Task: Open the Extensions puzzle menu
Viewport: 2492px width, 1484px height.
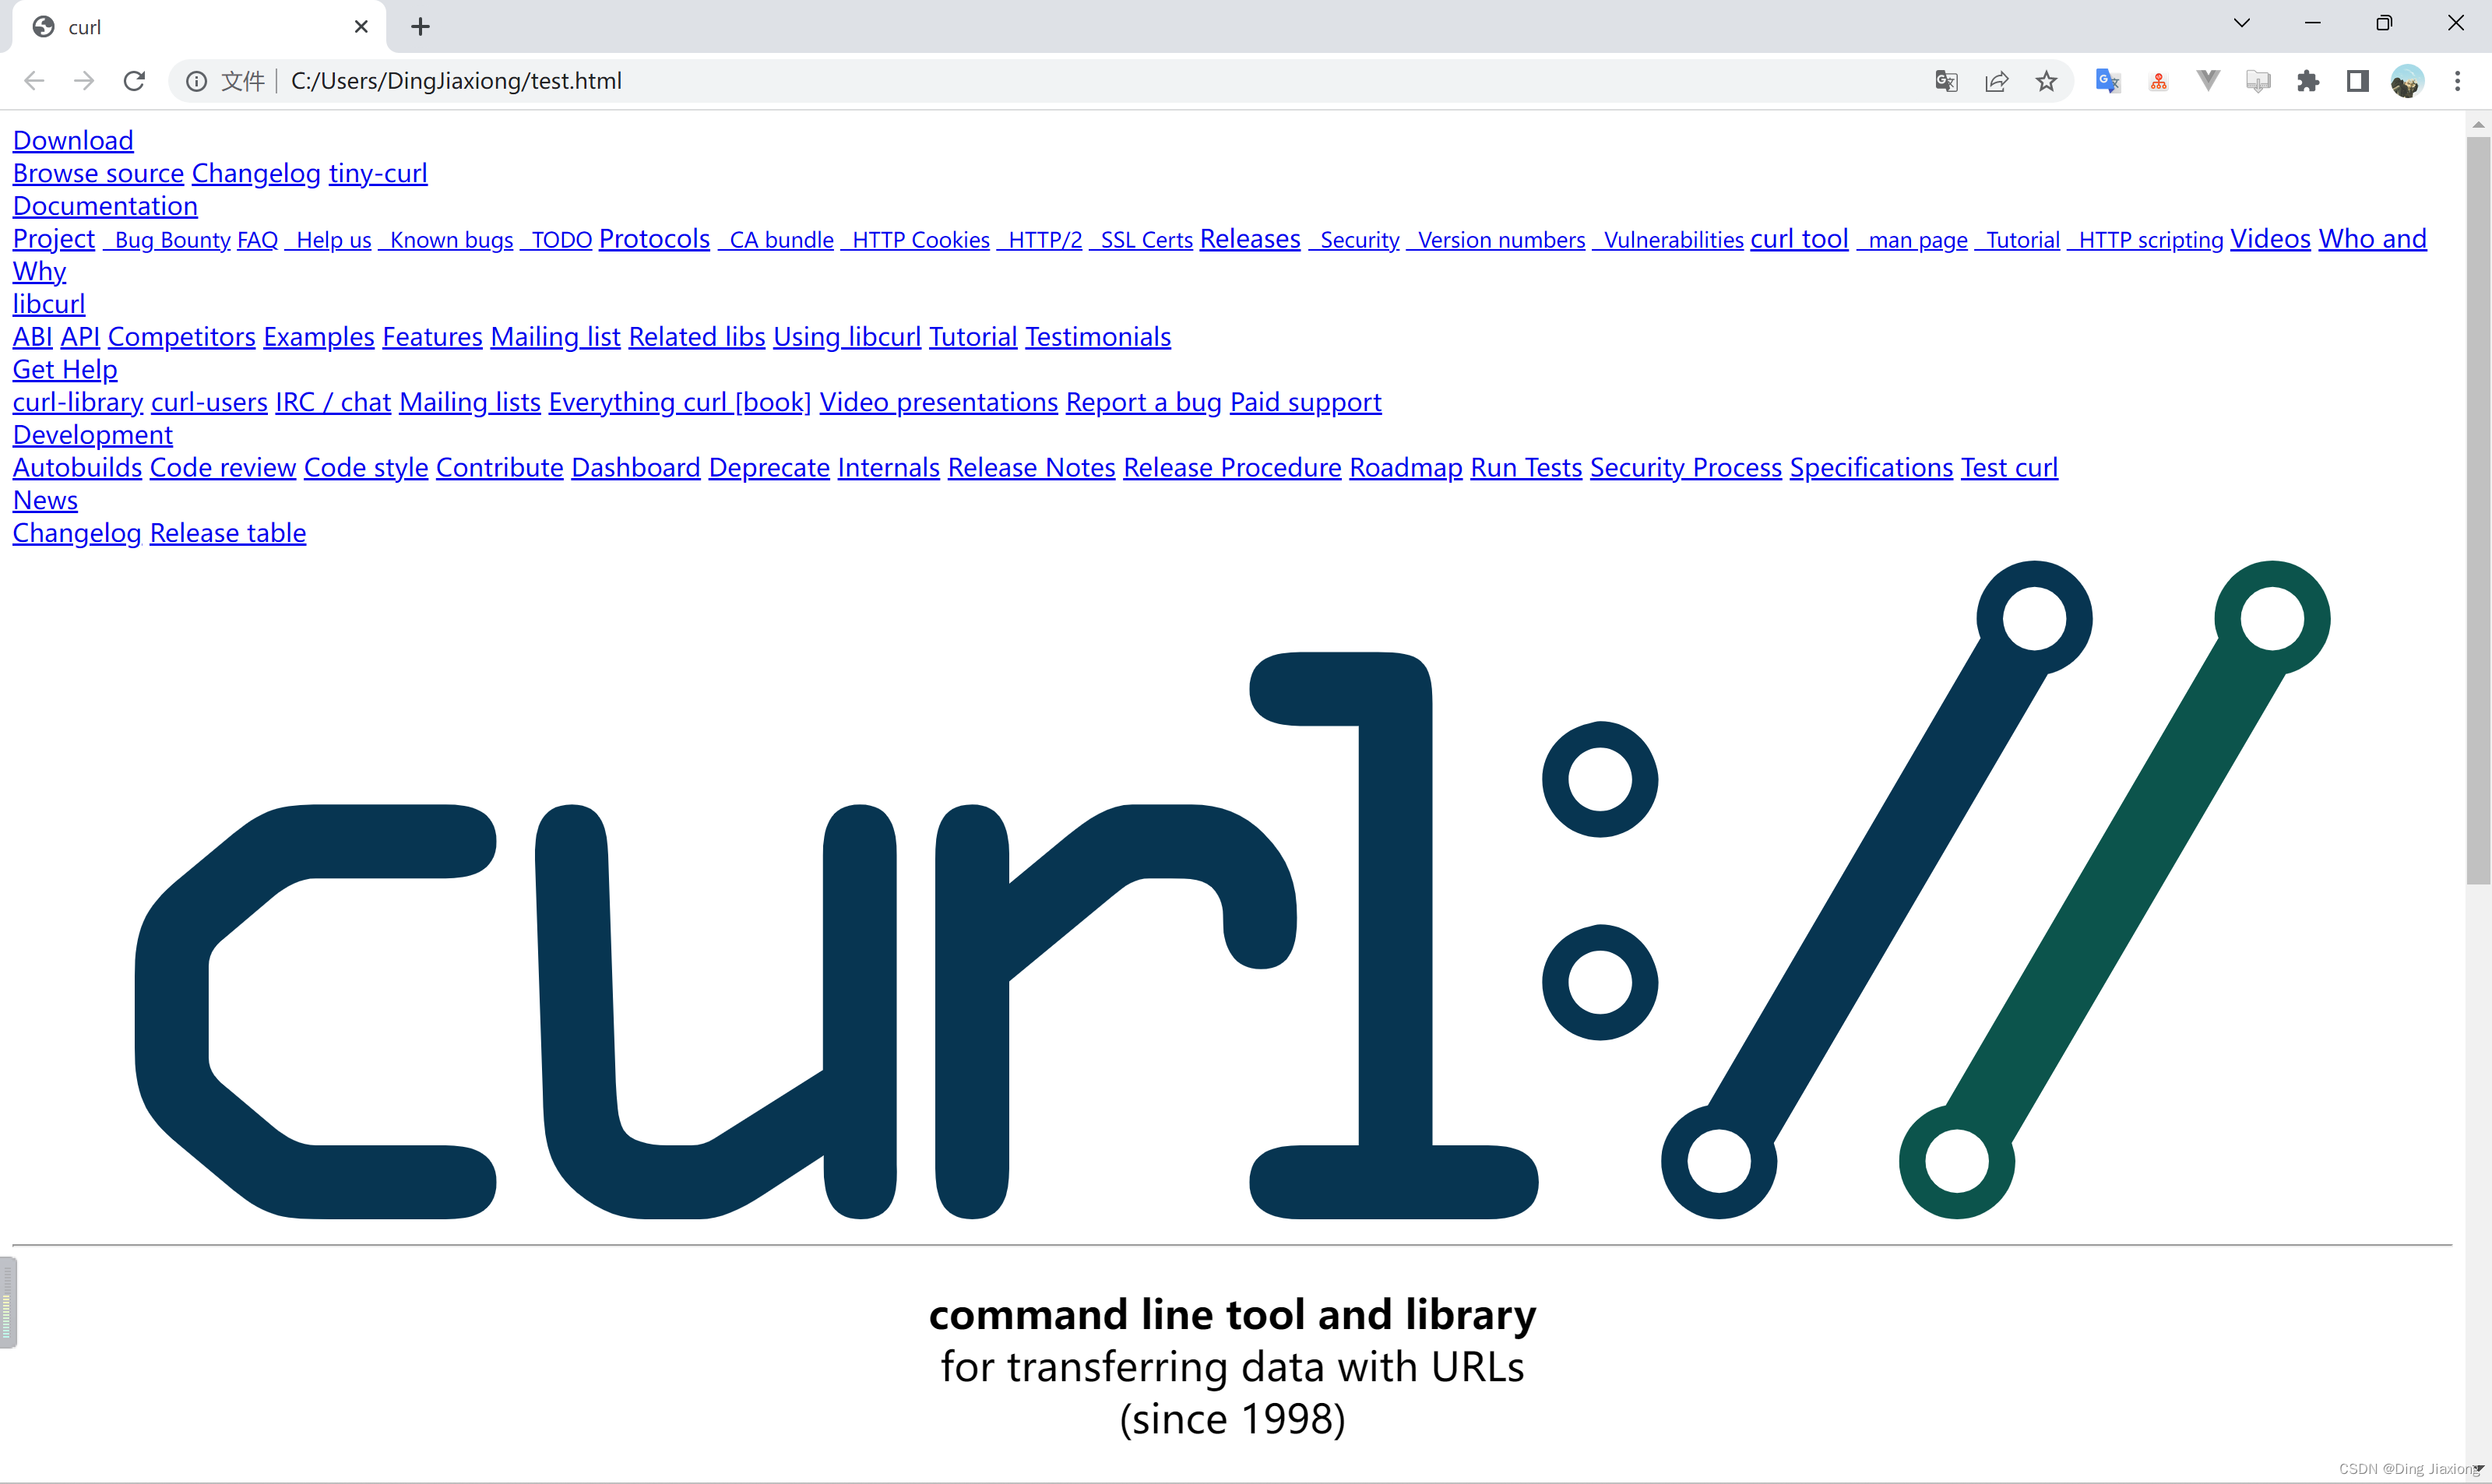Action: (2308, 81)
